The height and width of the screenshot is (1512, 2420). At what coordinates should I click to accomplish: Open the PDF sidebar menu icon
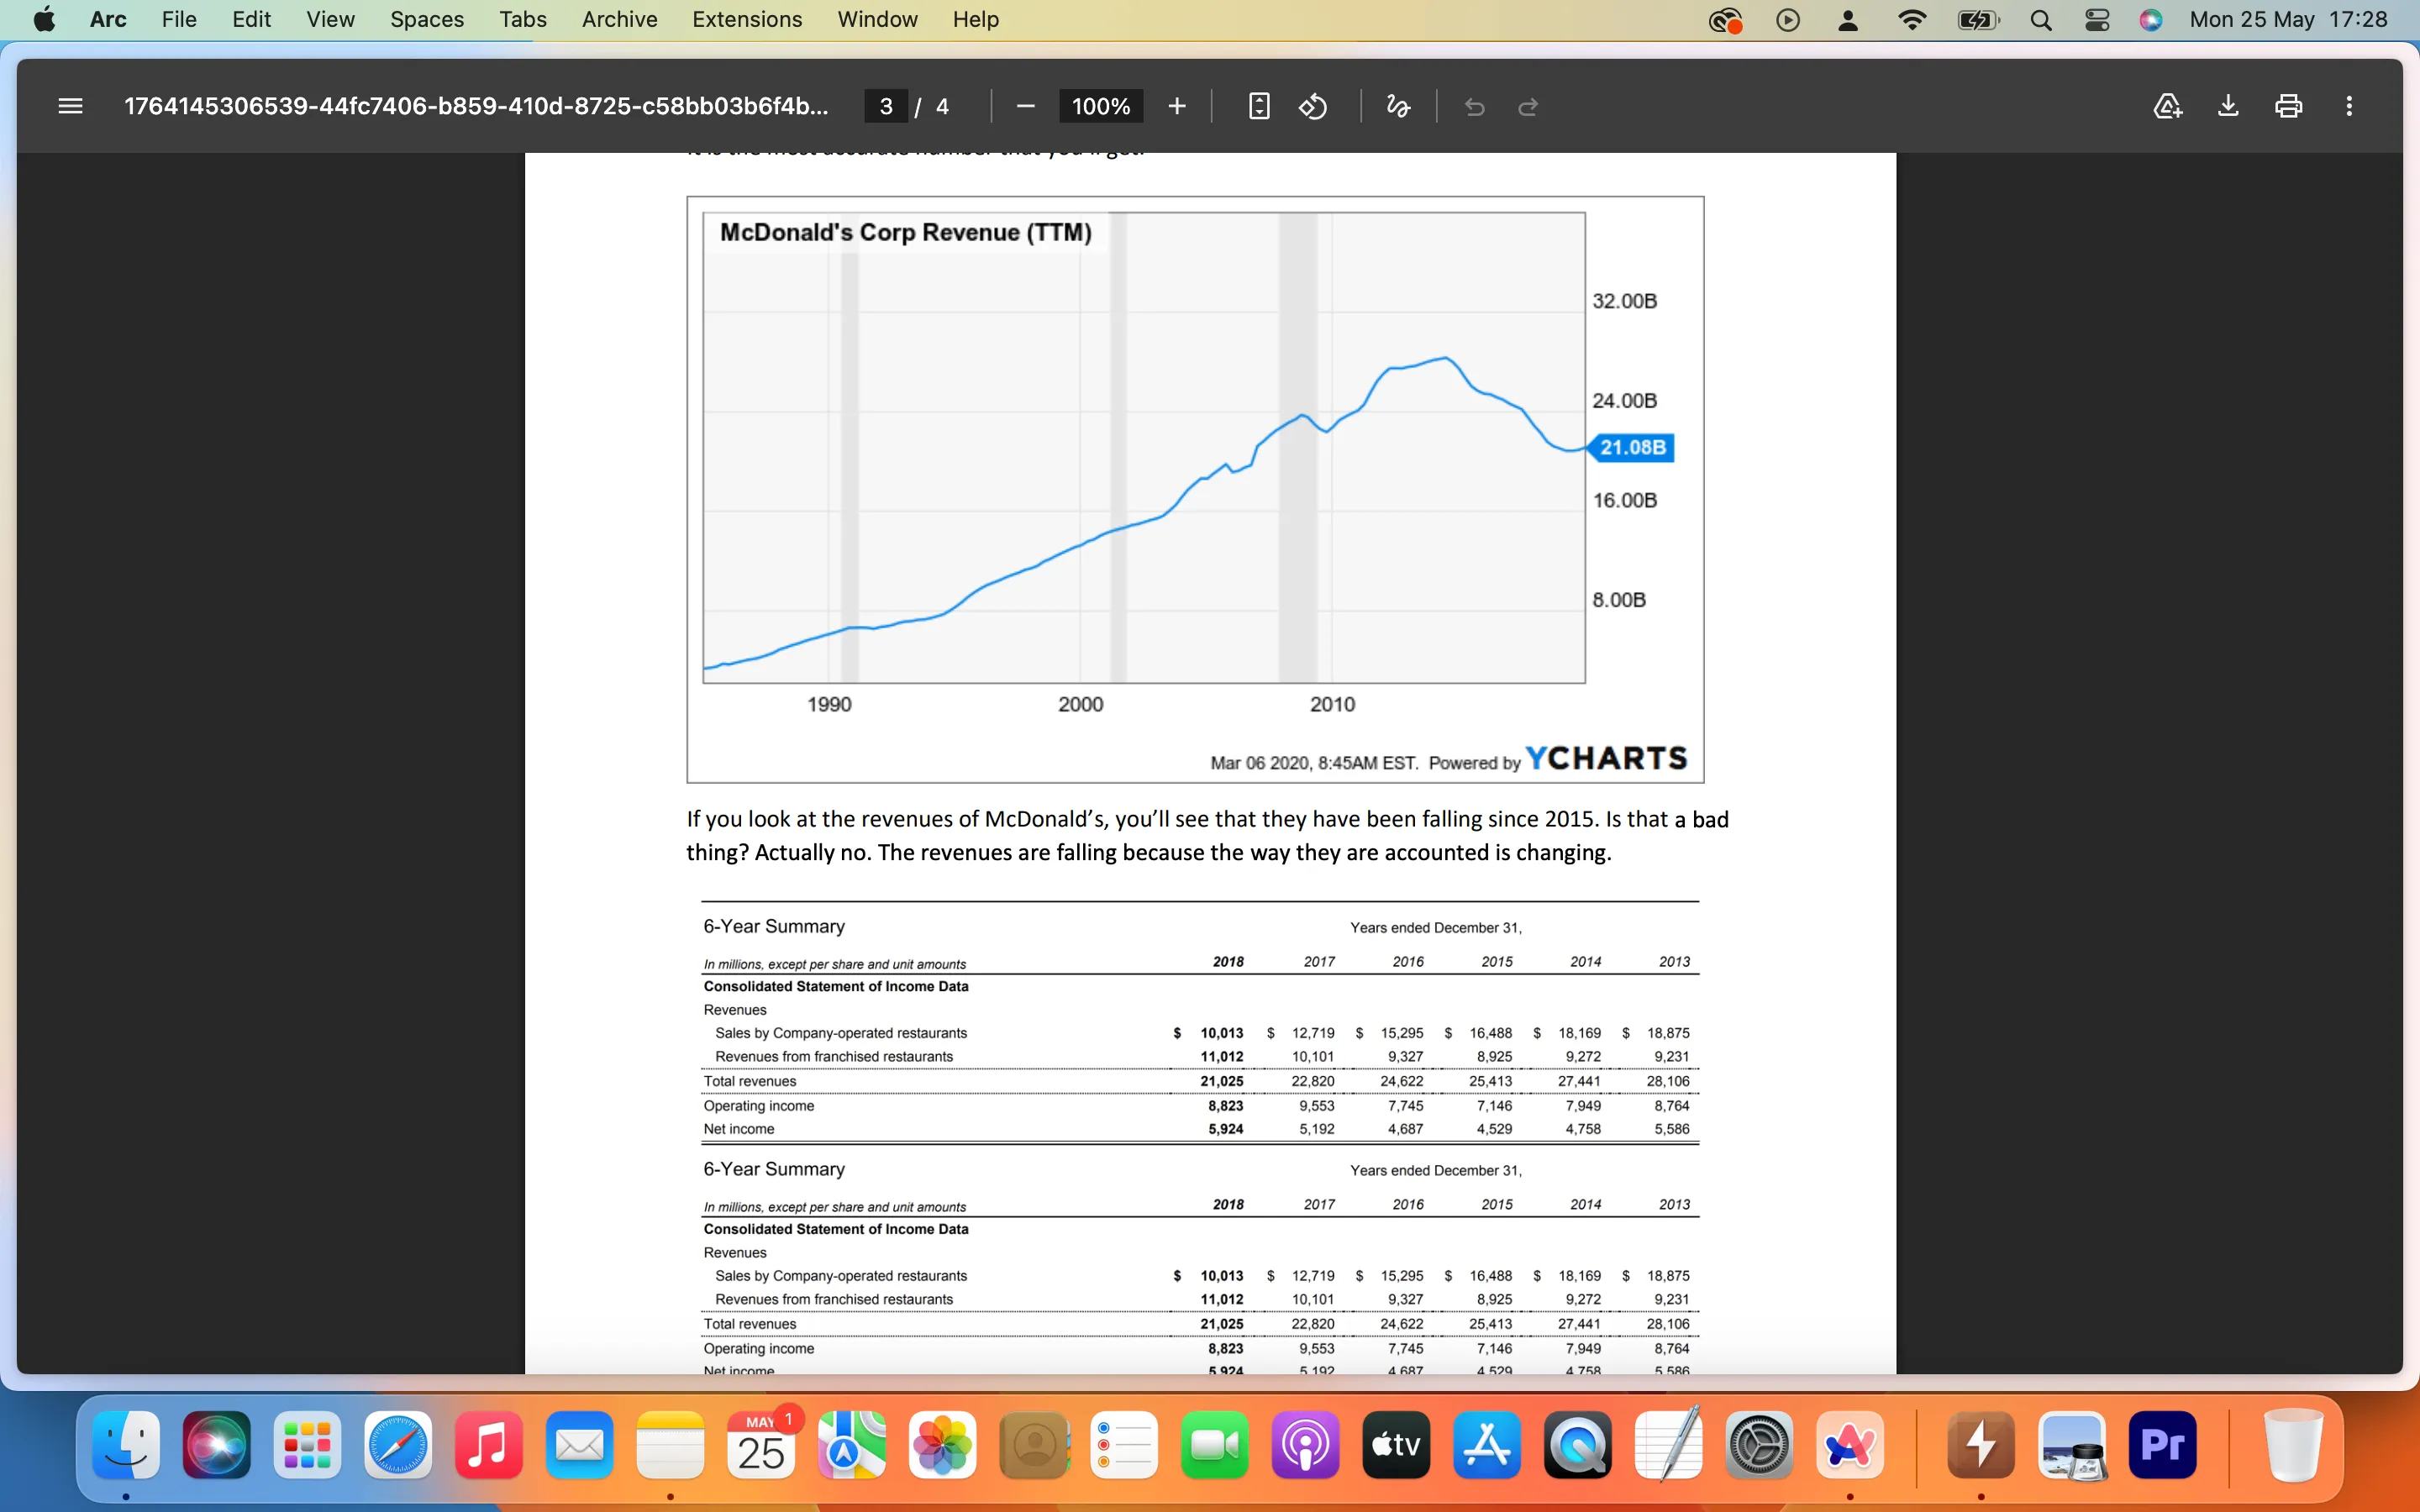click(x=70, y=106)
